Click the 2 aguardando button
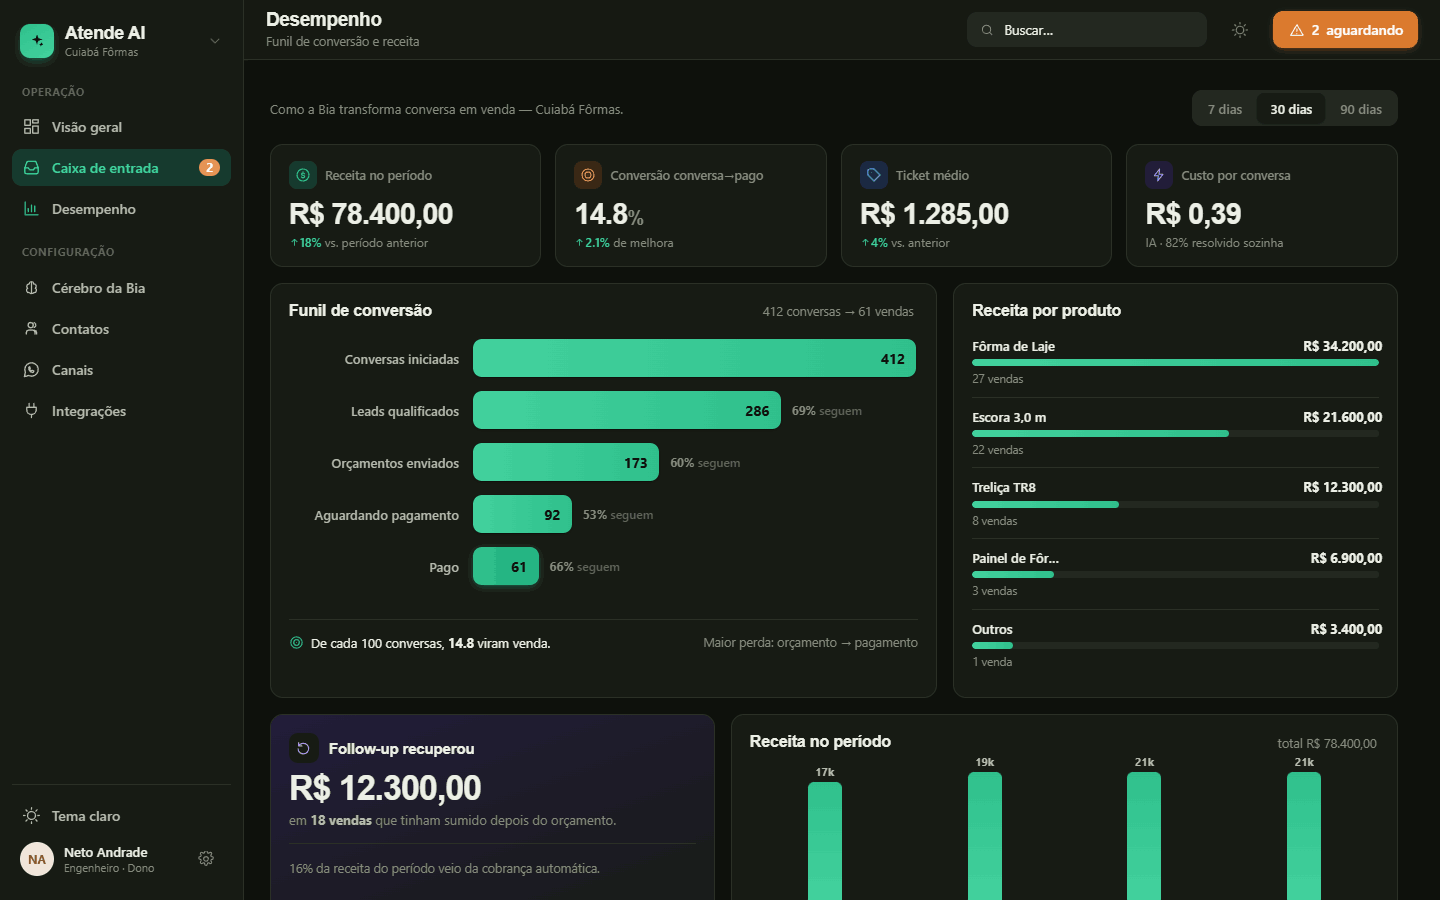This screenshot has height=900, width=1440. [1345, 30]
